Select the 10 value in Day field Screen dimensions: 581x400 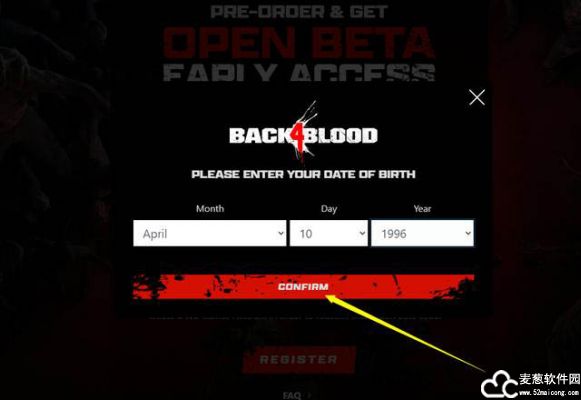(306, 234)
